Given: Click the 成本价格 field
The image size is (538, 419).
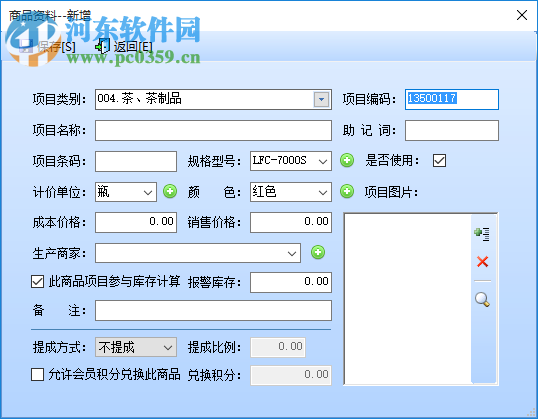Looking at the screenshot, I should coord(136,222).
